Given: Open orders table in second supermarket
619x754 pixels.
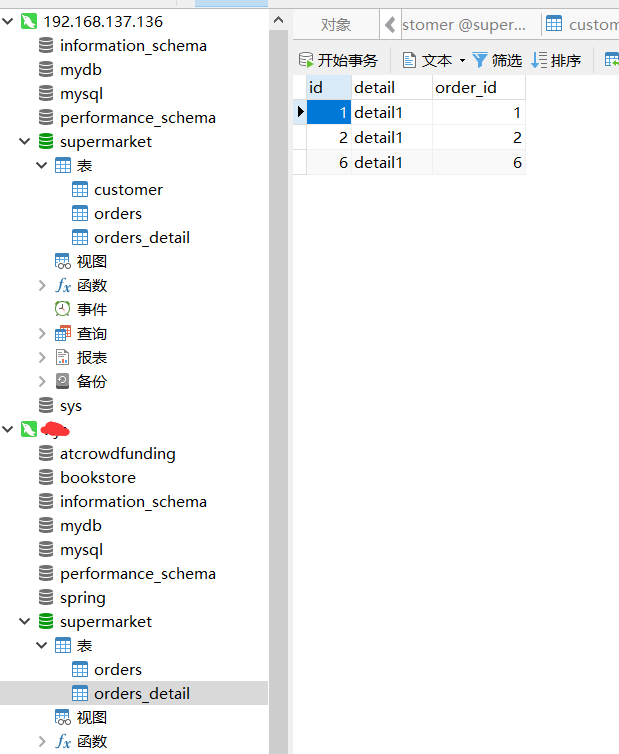Looking at the screenshot, I should [118, 670].
